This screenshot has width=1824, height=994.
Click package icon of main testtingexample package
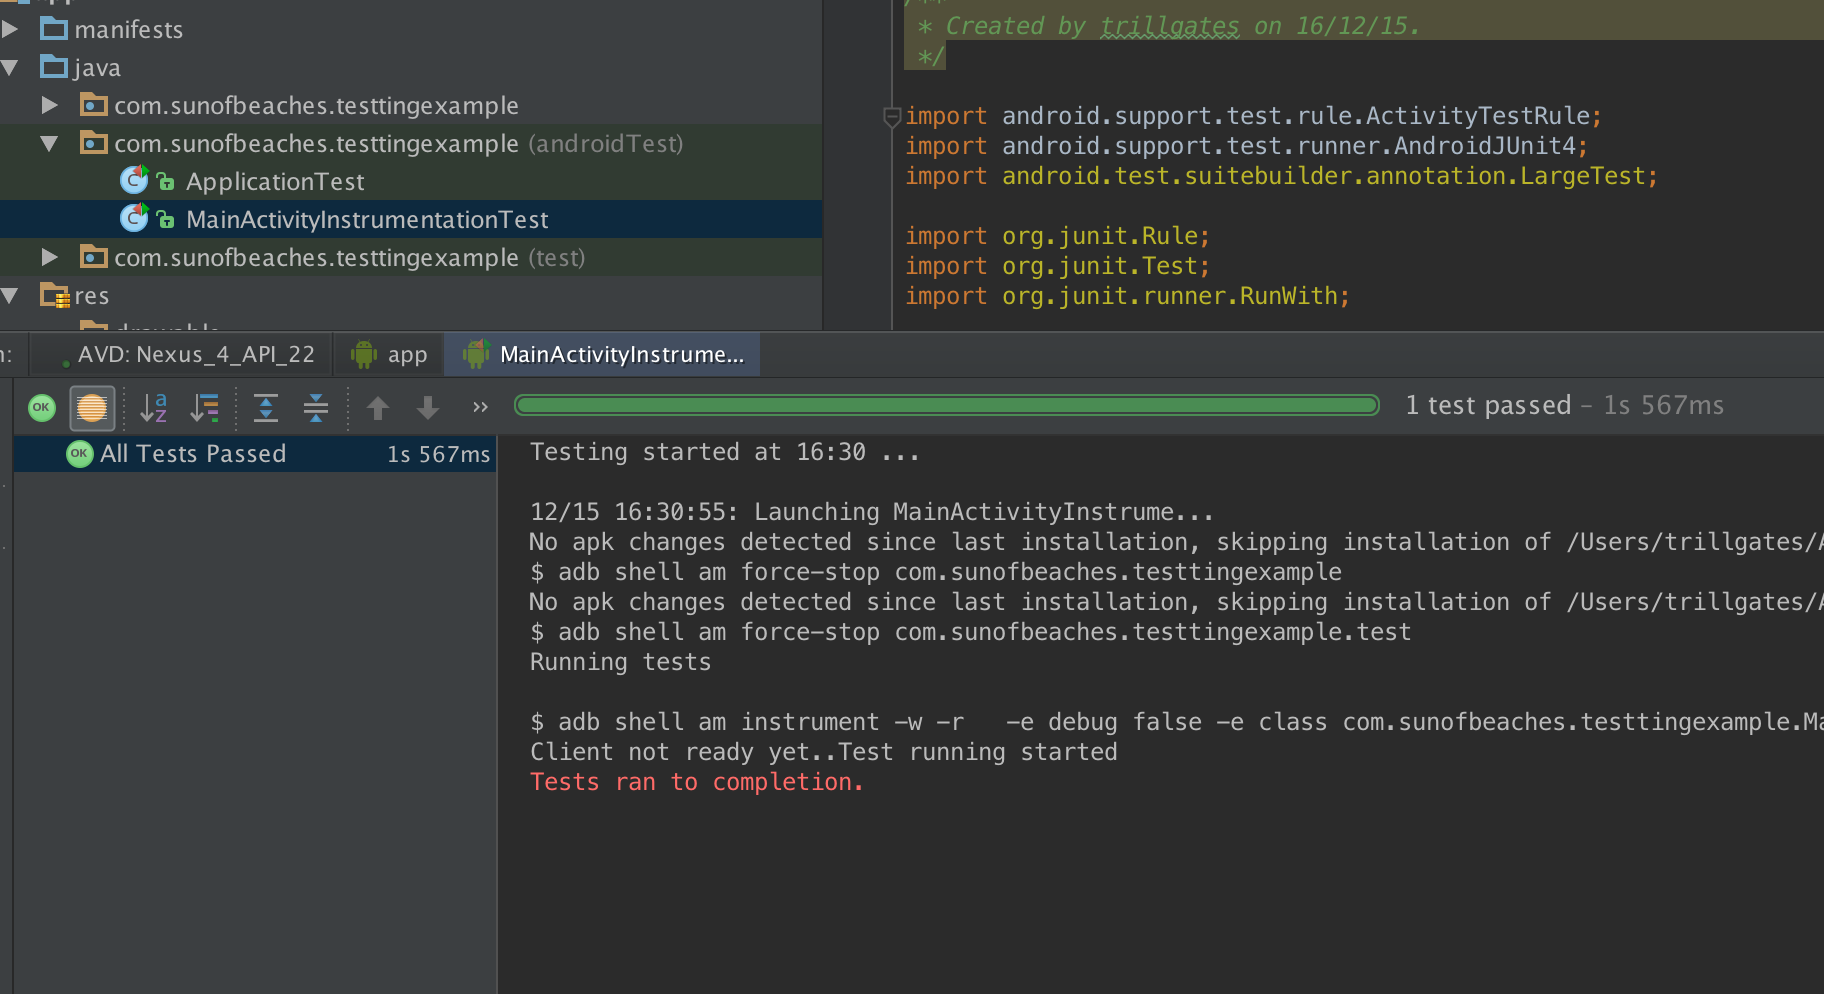(x=93, y=105)
